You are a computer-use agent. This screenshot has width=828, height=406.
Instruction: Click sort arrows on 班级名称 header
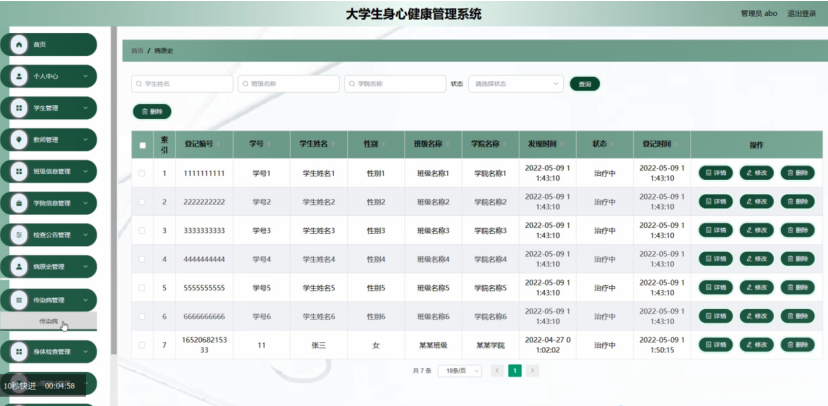[447, 144]
